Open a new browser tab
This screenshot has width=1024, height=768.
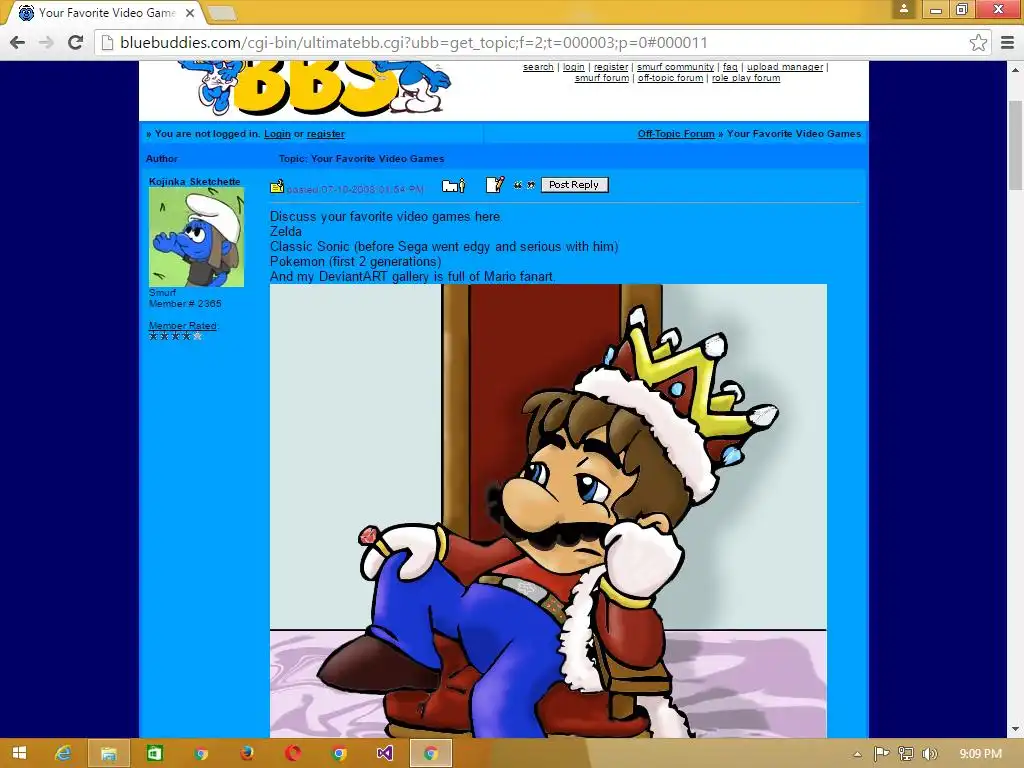(222, 12)
